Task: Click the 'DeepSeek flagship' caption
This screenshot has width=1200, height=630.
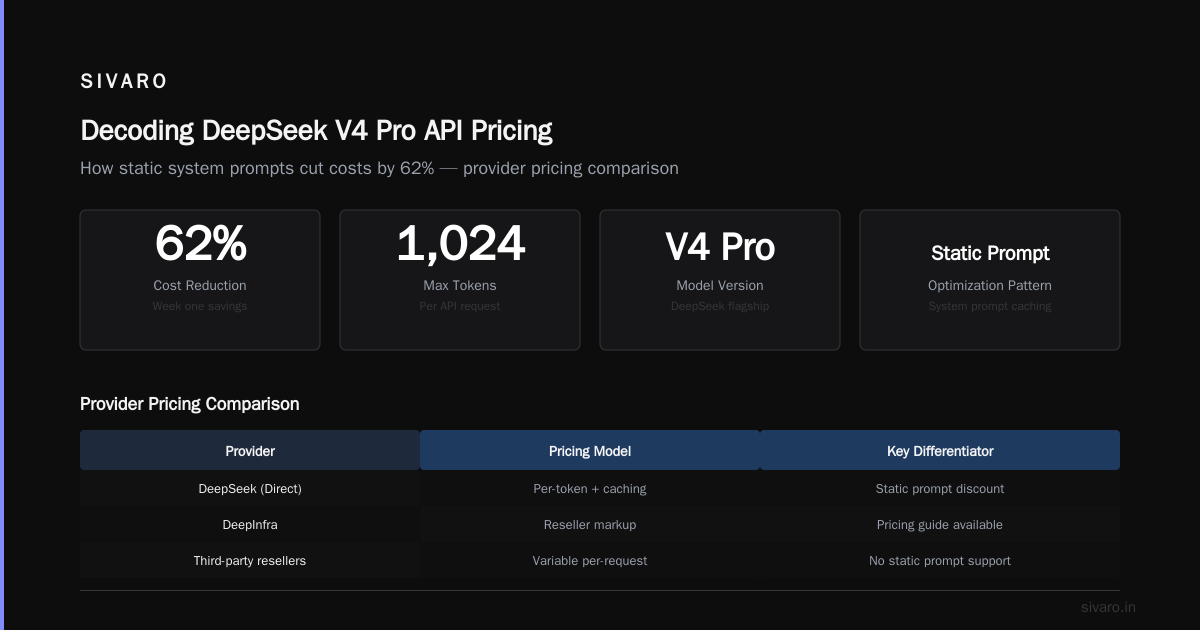Action: (720, 306)
